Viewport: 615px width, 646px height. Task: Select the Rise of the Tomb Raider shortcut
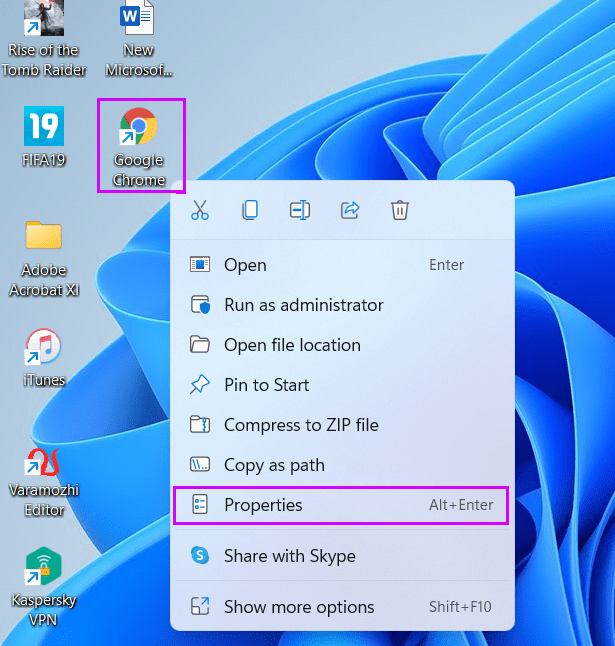[x=44, y=39]
